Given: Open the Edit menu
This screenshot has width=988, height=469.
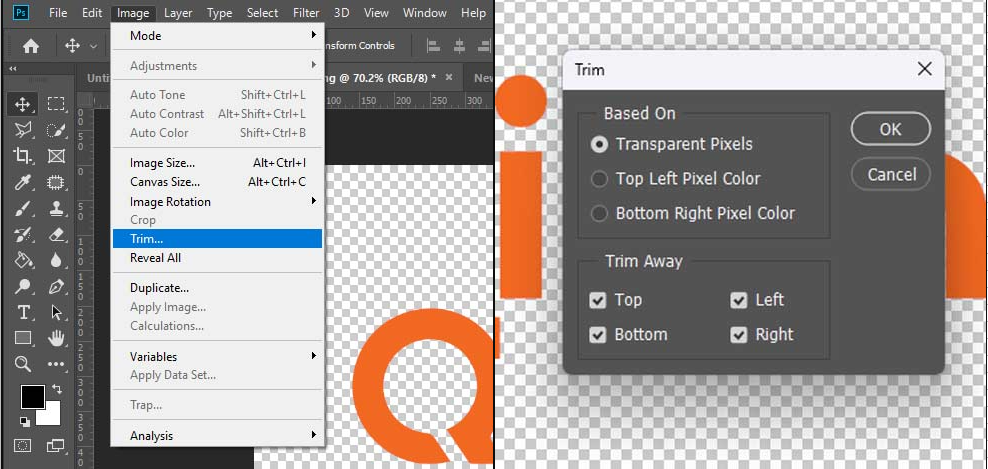Looking at the screenshot, I should tap(92, 13).
